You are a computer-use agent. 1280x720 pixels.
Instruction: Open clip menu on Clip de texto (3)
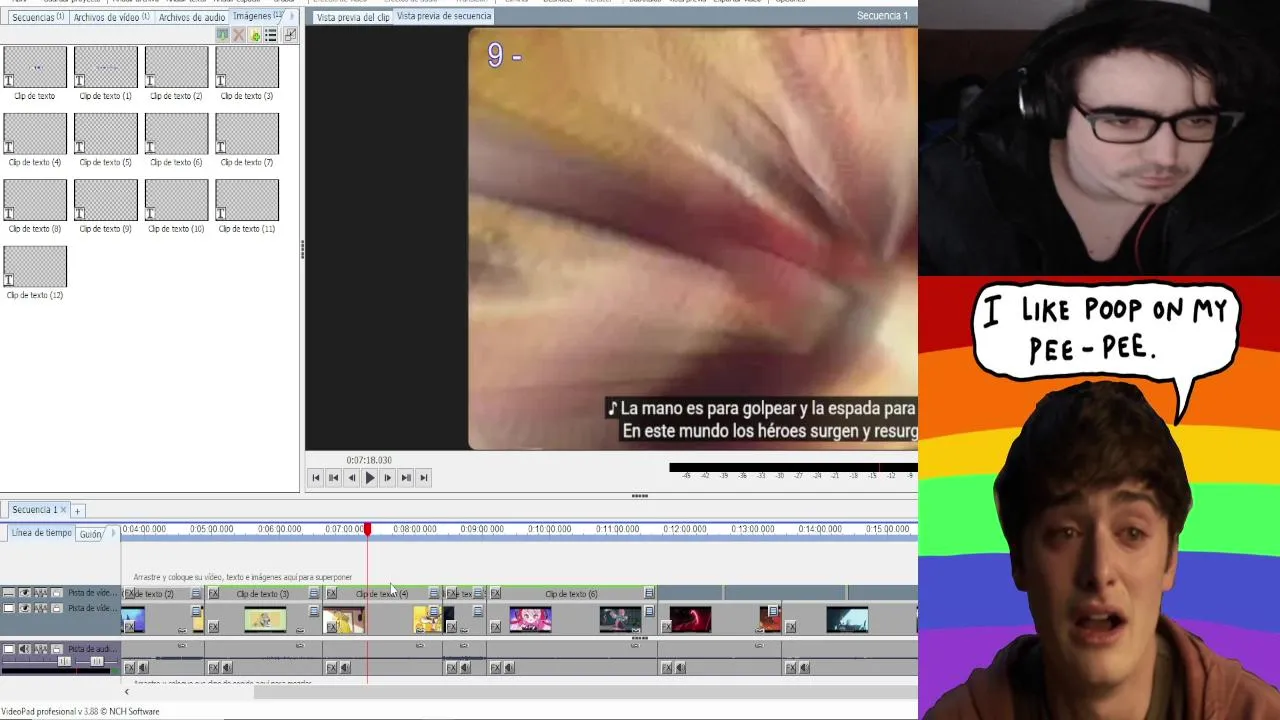(x=314, y=594)
